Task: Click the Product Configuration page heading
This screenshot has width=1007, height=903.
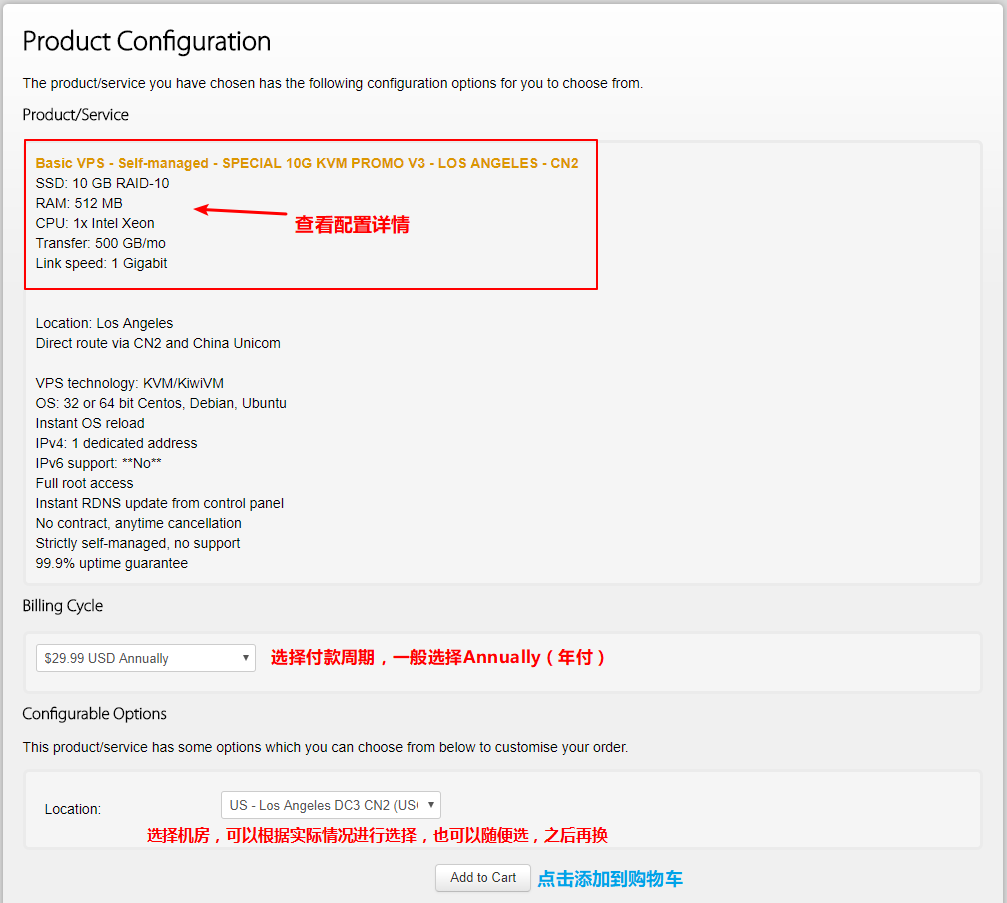Action: tap(146, 41)
